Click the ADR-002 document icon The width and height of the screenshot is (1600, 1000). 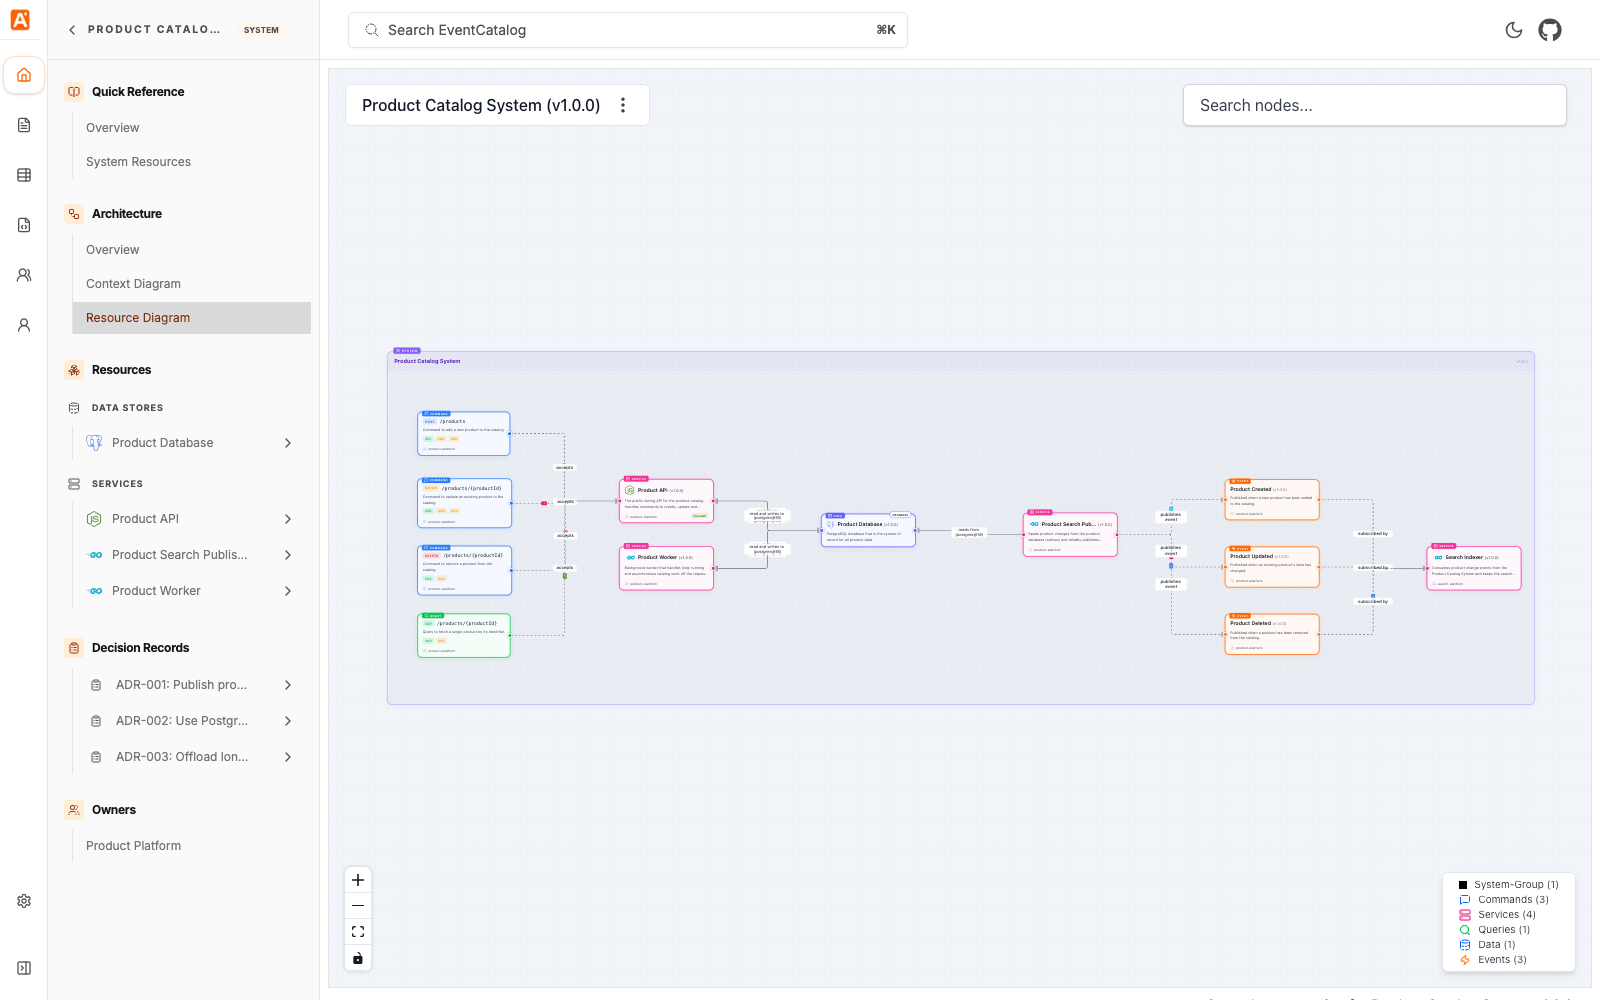(x=96, y=721)
